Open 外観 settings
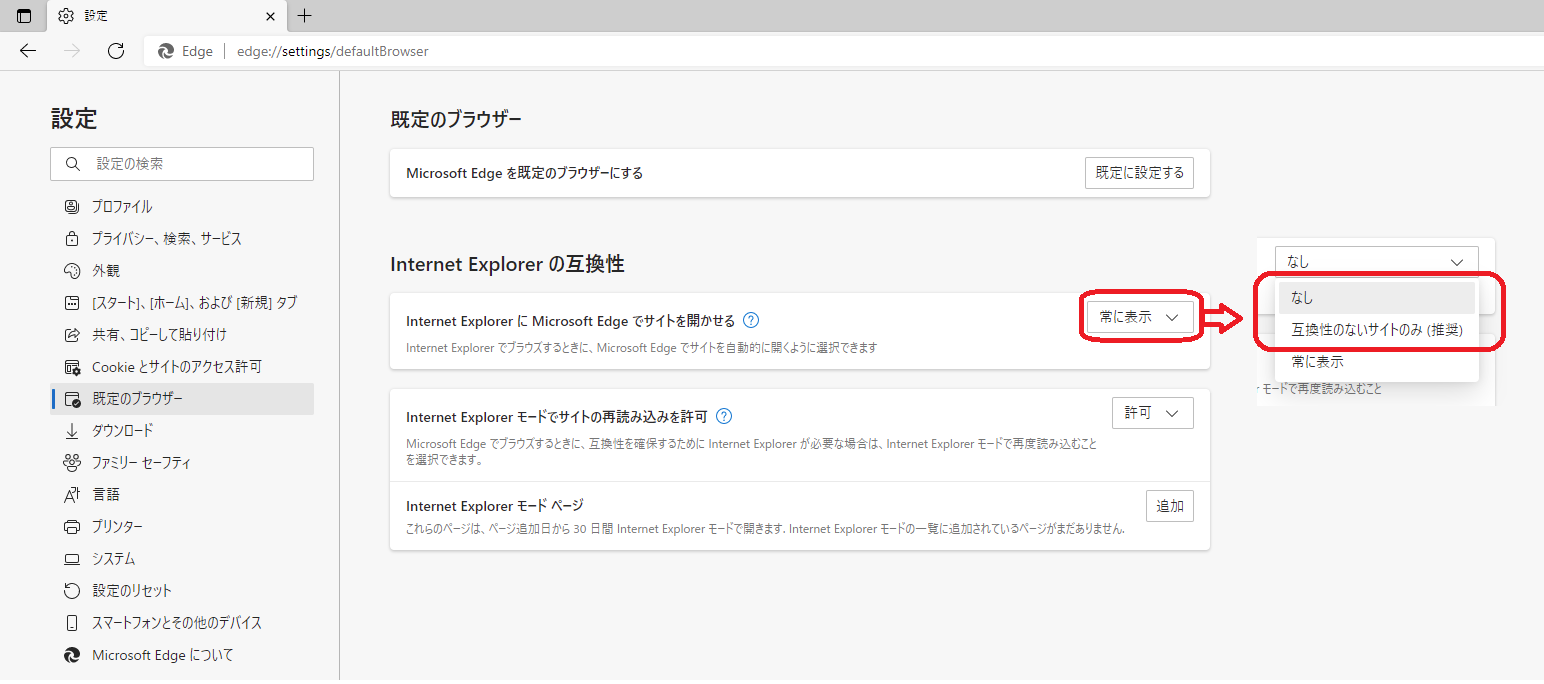 182,271
